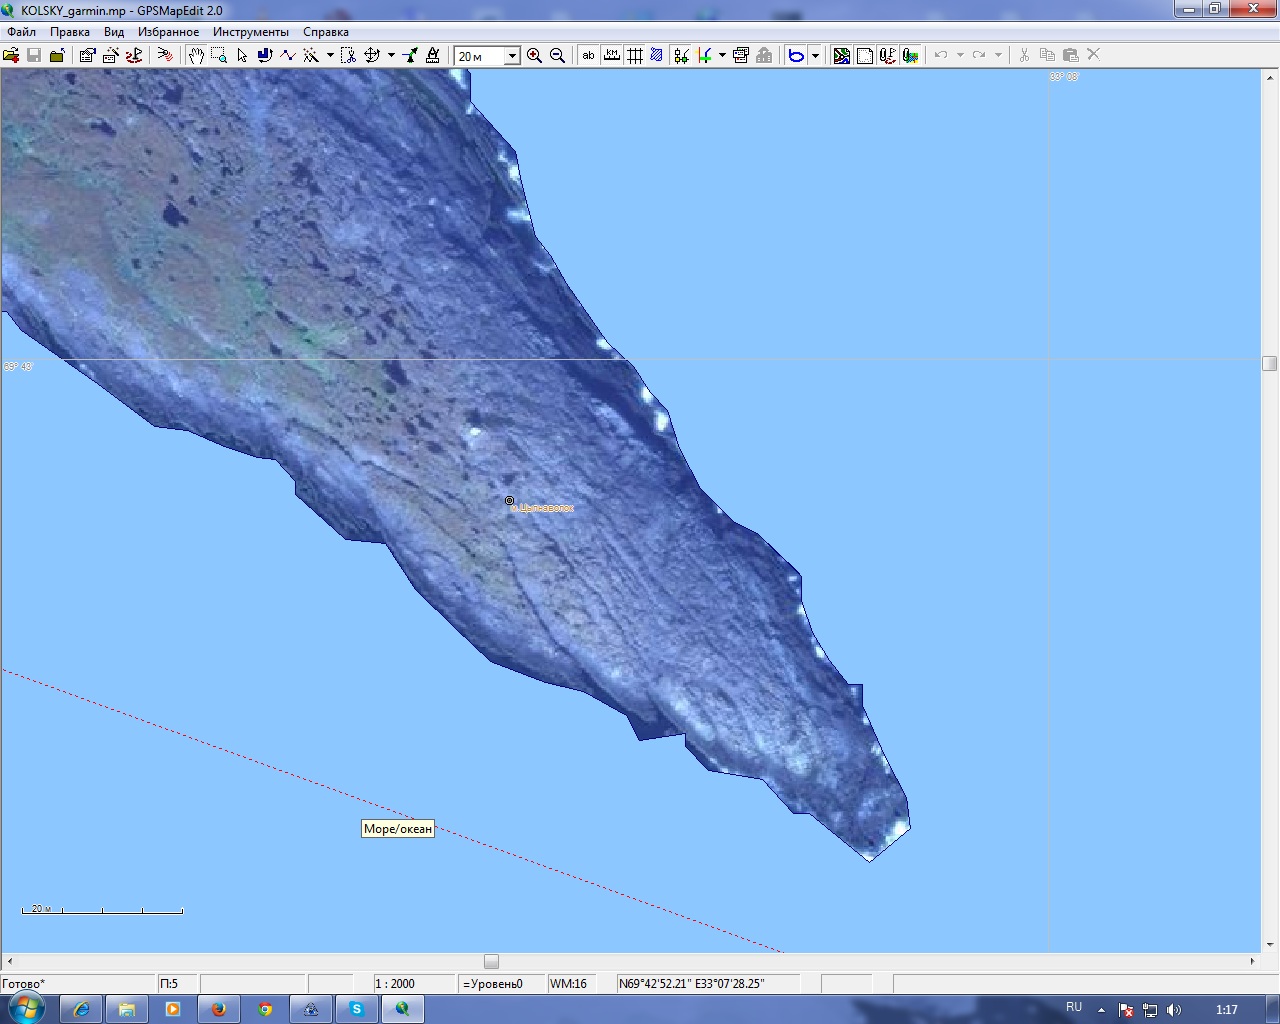Viewport: 1280px width, 1024px height.
Task: Open the 20 м zoom level dropdown
Action: 512,57
